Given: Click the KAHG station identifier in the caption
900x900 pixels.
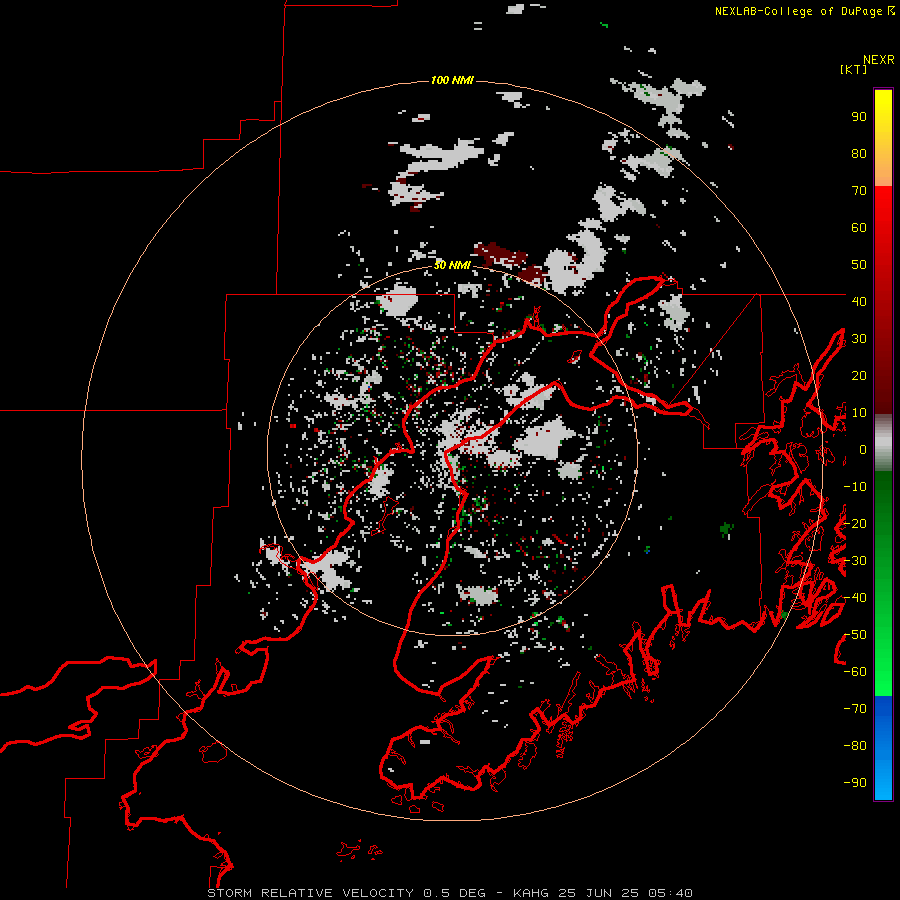Looking at the screenshot, I should pyautogui.click(x=531, y=893).
